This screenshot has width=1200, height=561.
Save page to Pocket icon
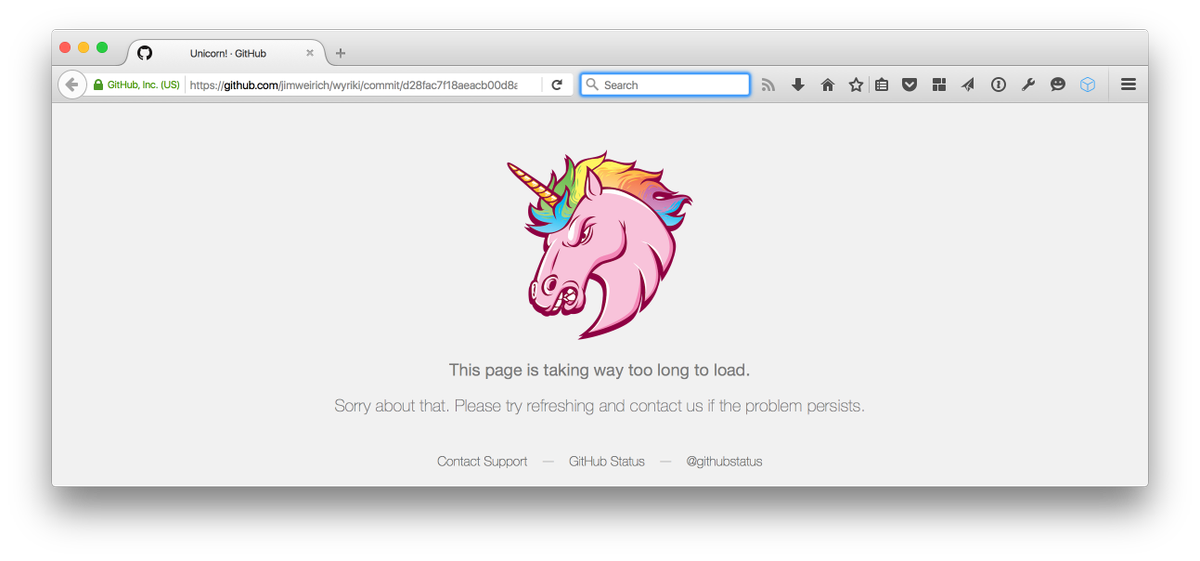[x=909, y=85]
